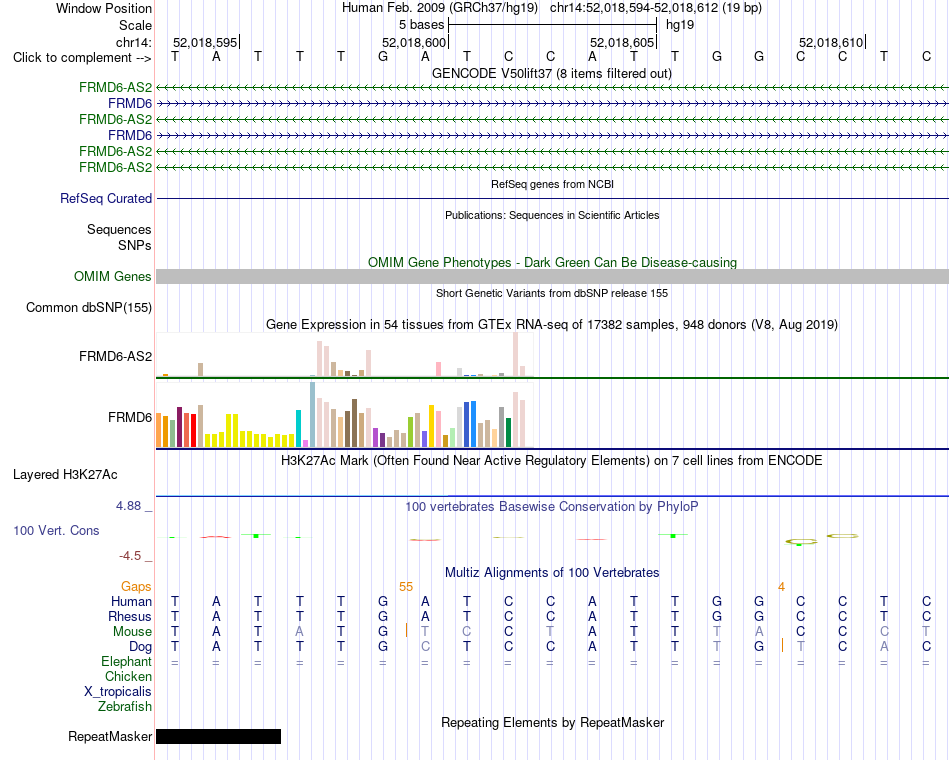Click the -4.5 PhyloP lower scale value
The height and width of the screenshot is (760, 950).
(130, 556)
